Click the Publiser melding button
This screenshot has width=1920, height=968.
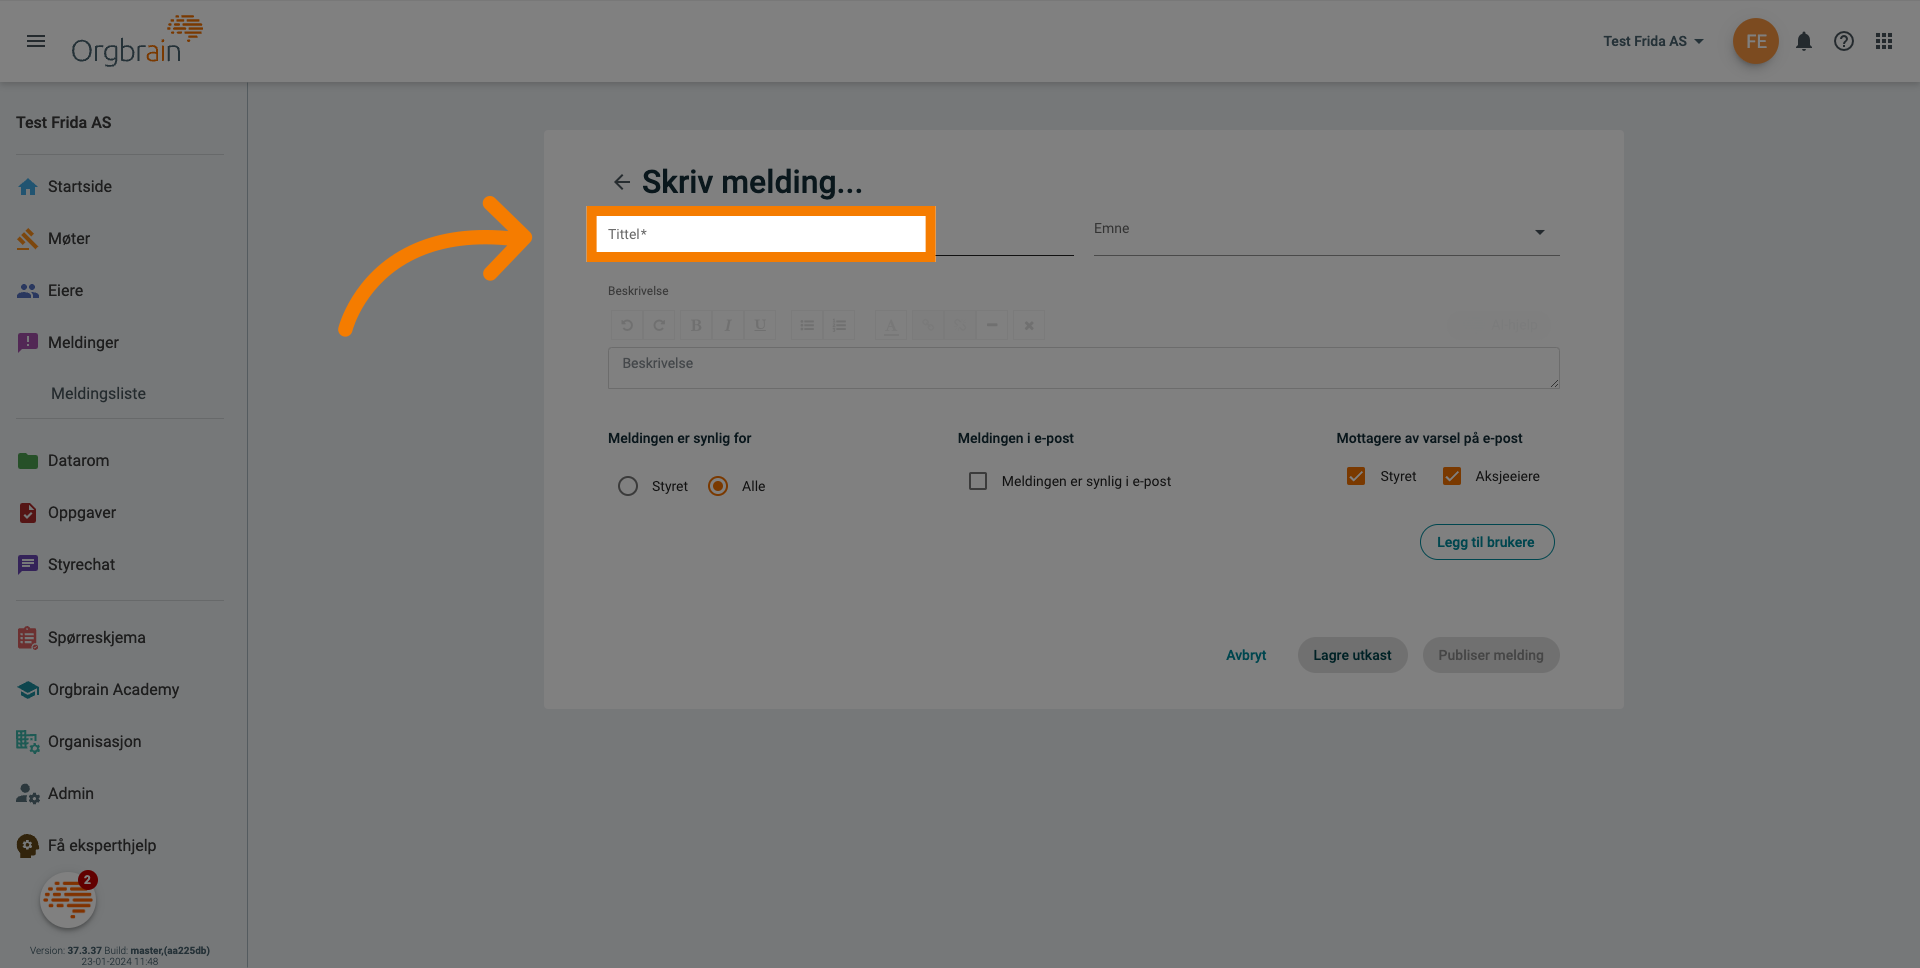[1490, 655]
